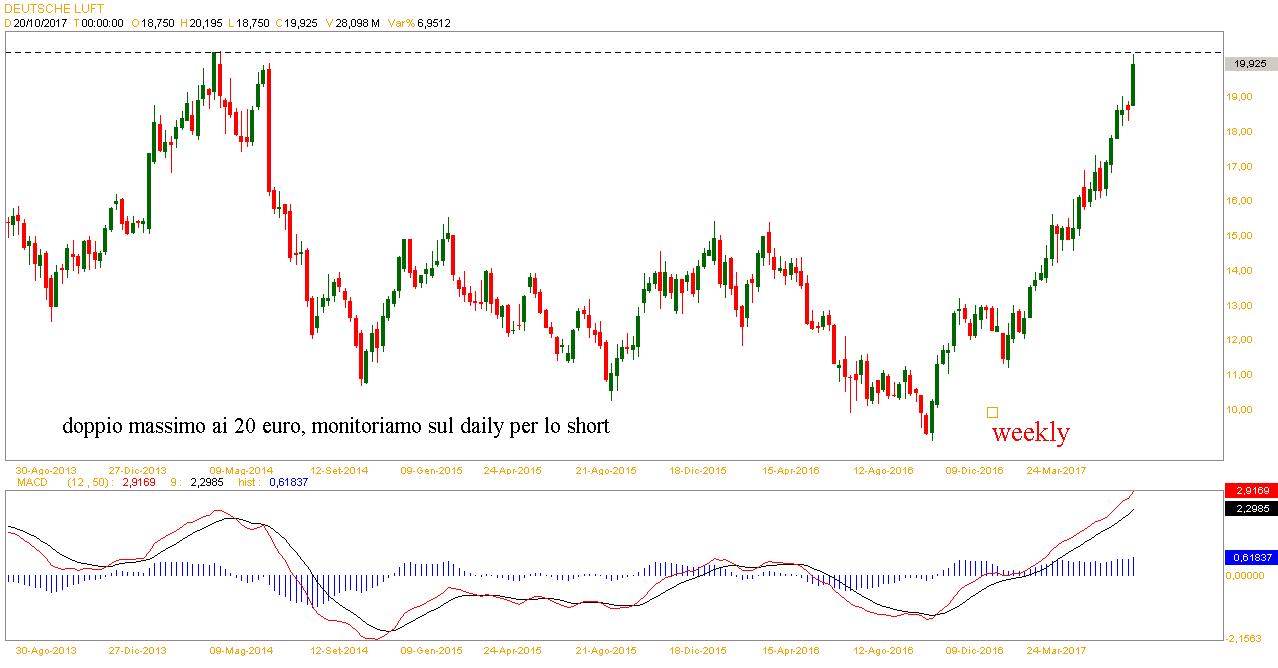
Task: Select the black 2,2985 signal value tag
Action: pos(1250,509)
